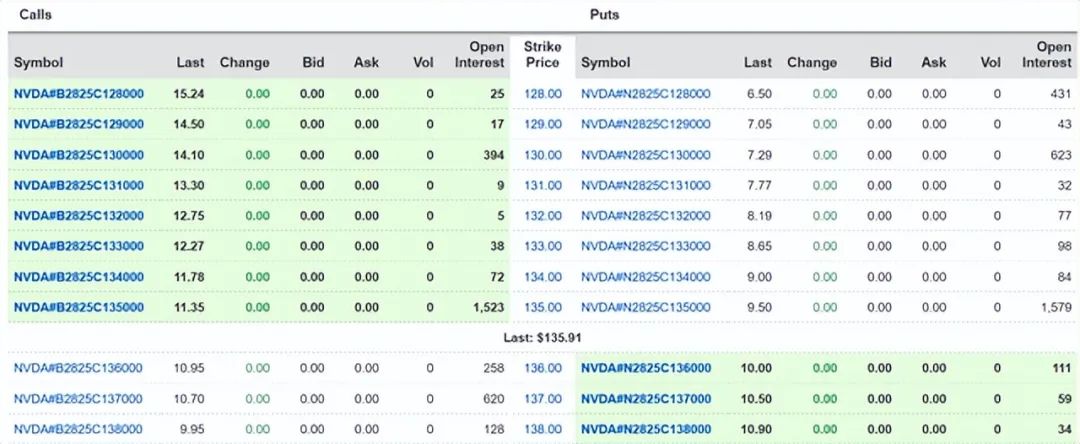Open put symbol NVDA#N2825C129000
This screenshot has height=444, width=1080.
[x=645, y=125]
